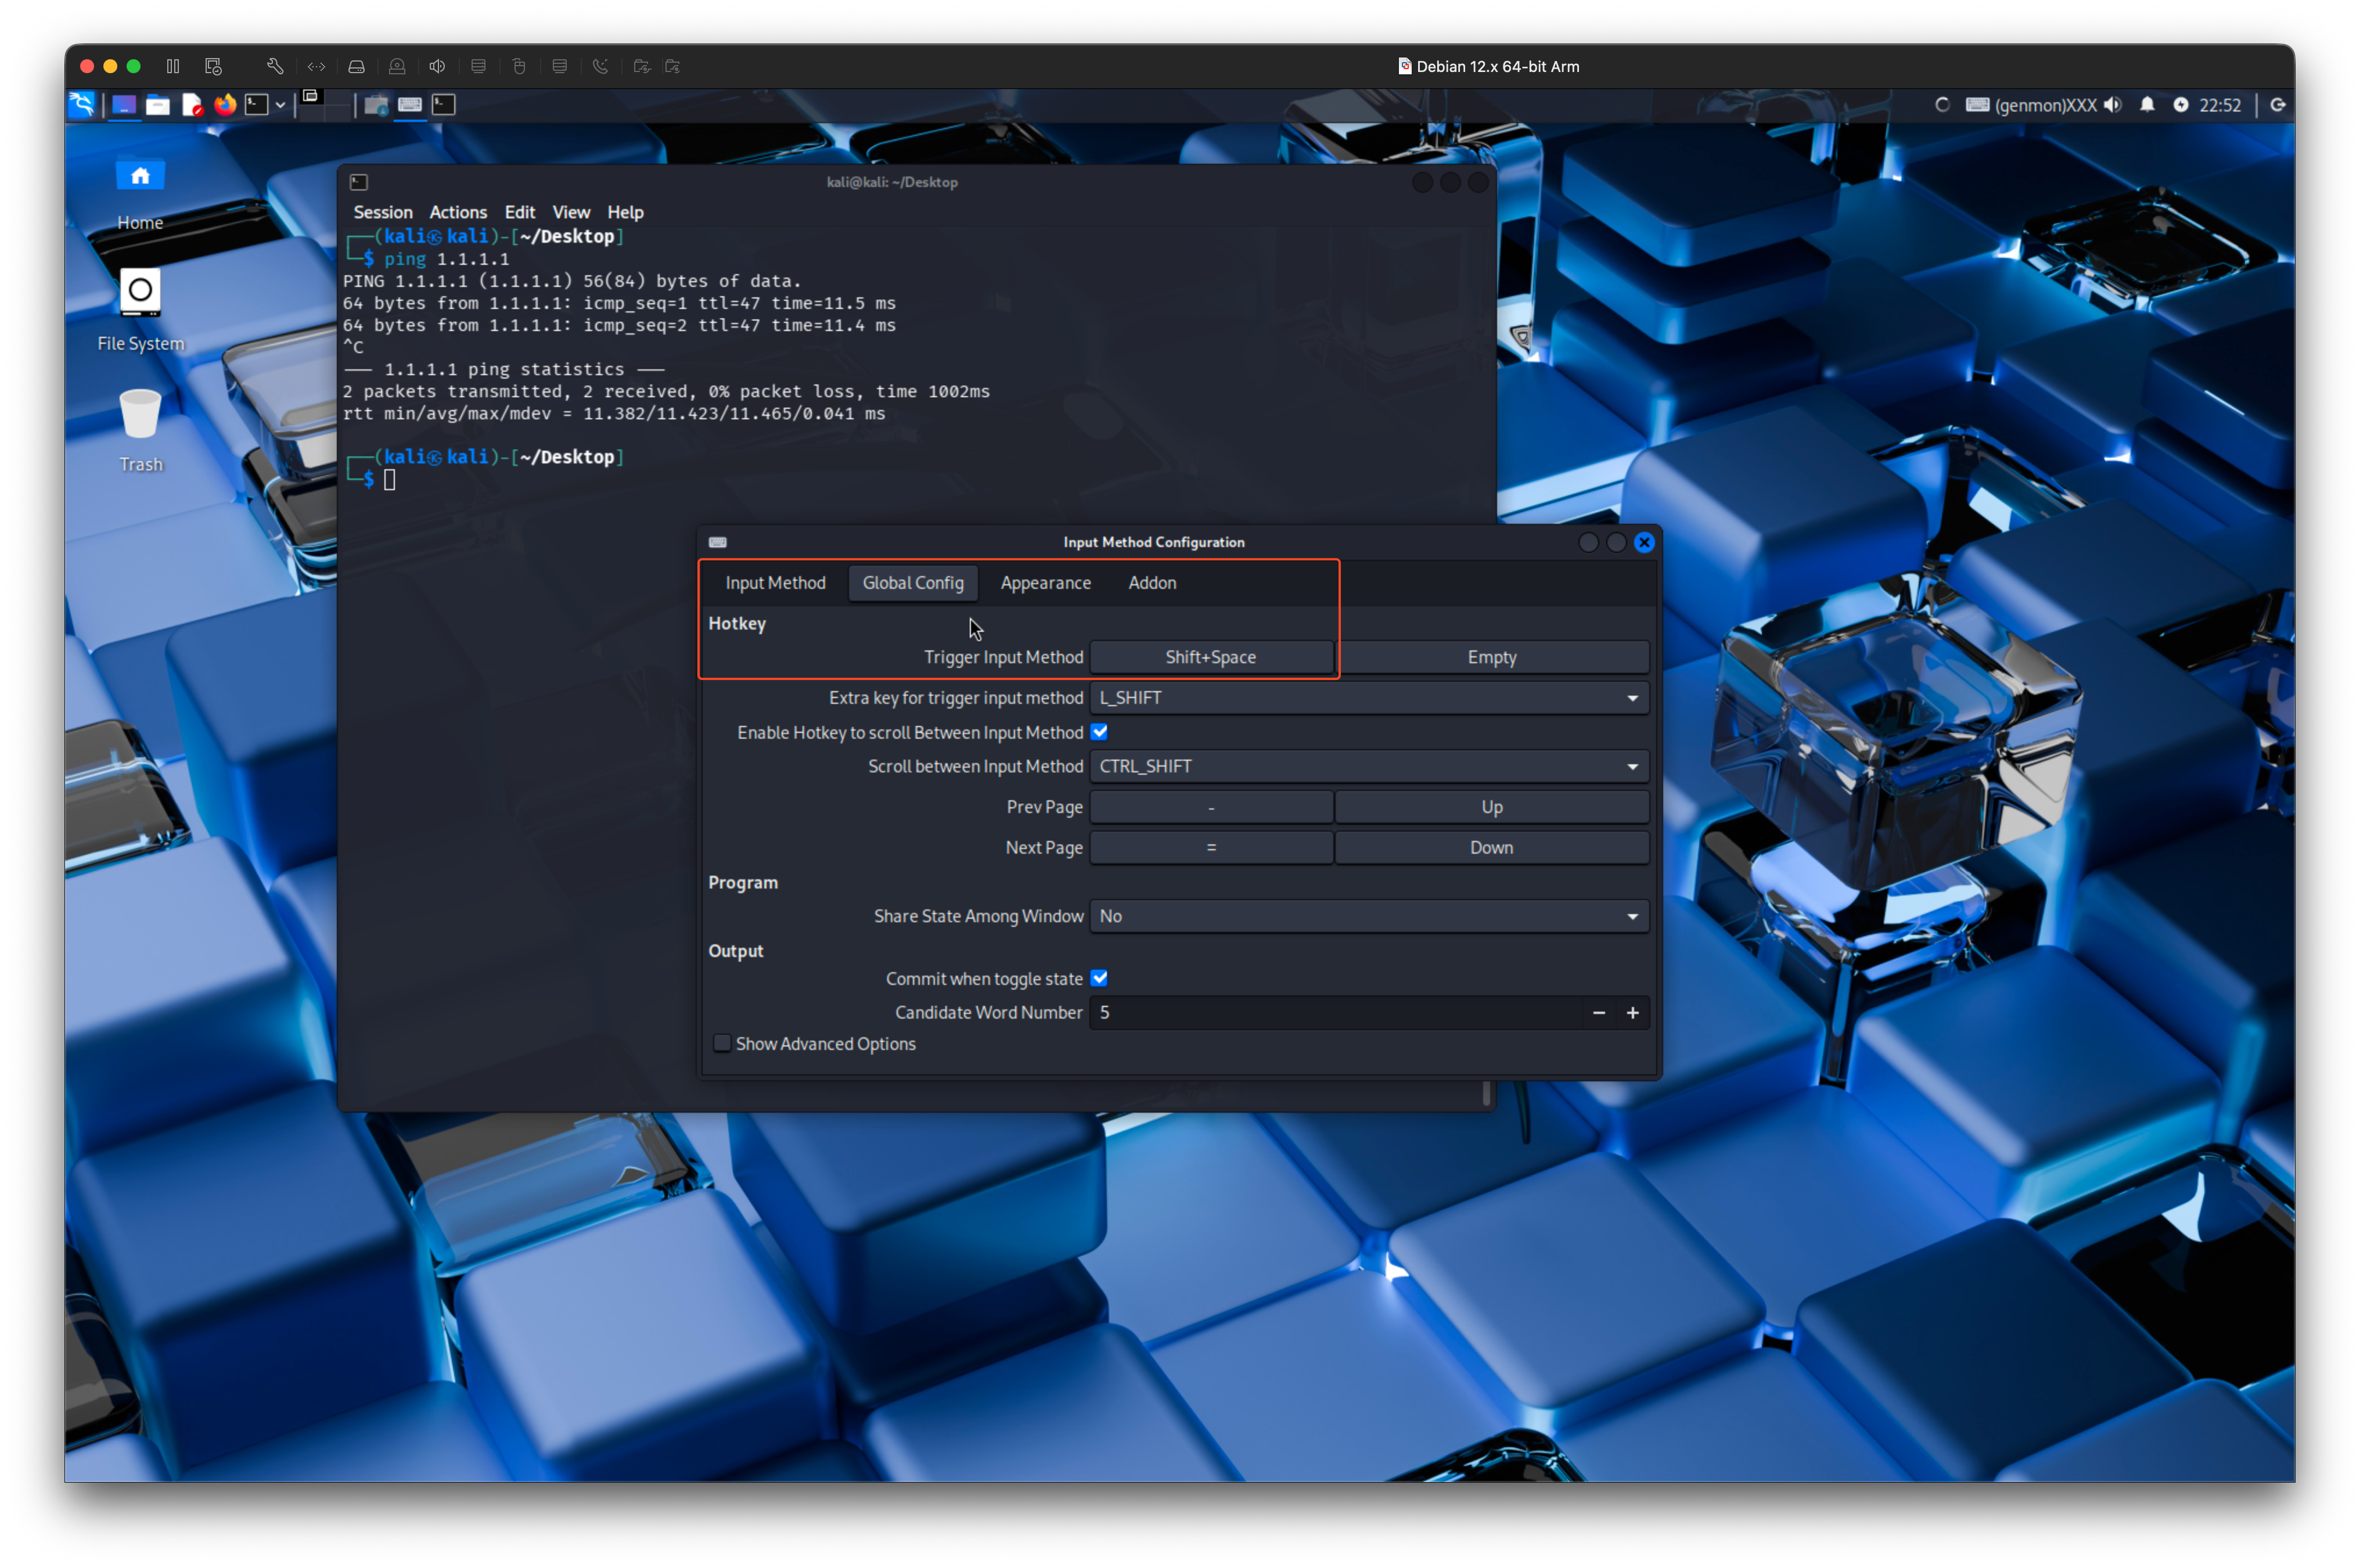Uncheck Enable Hotkey to scroll Between Input Method
This screenshot has width=2360, height=1568.
tap(1099, 732)
